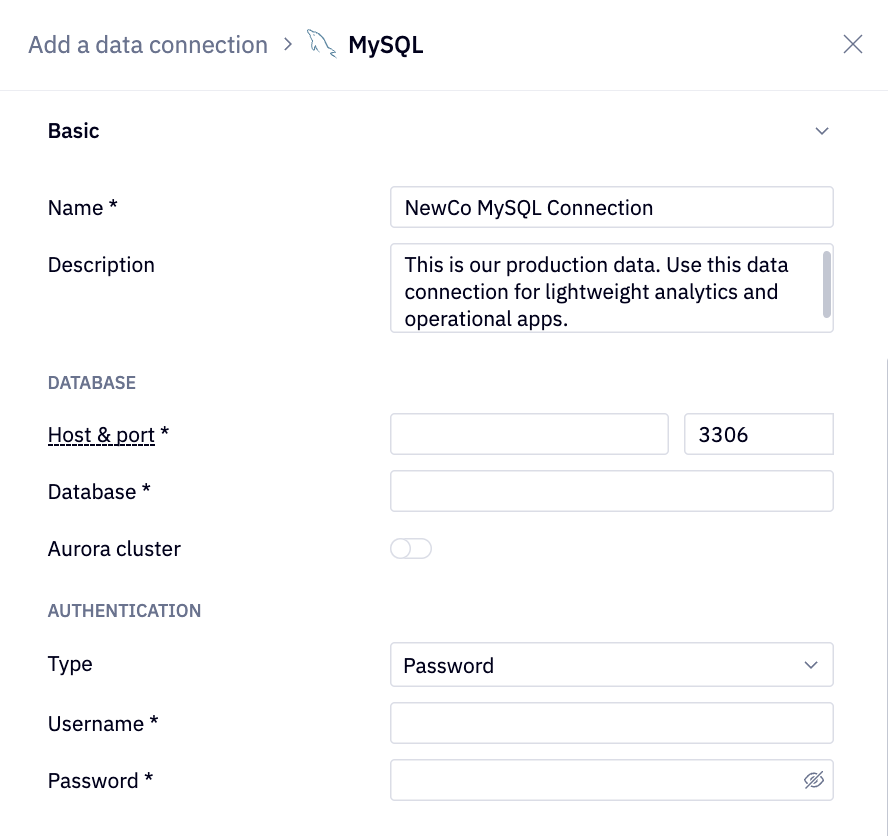Go back to Add a data connection

point(148,45)
